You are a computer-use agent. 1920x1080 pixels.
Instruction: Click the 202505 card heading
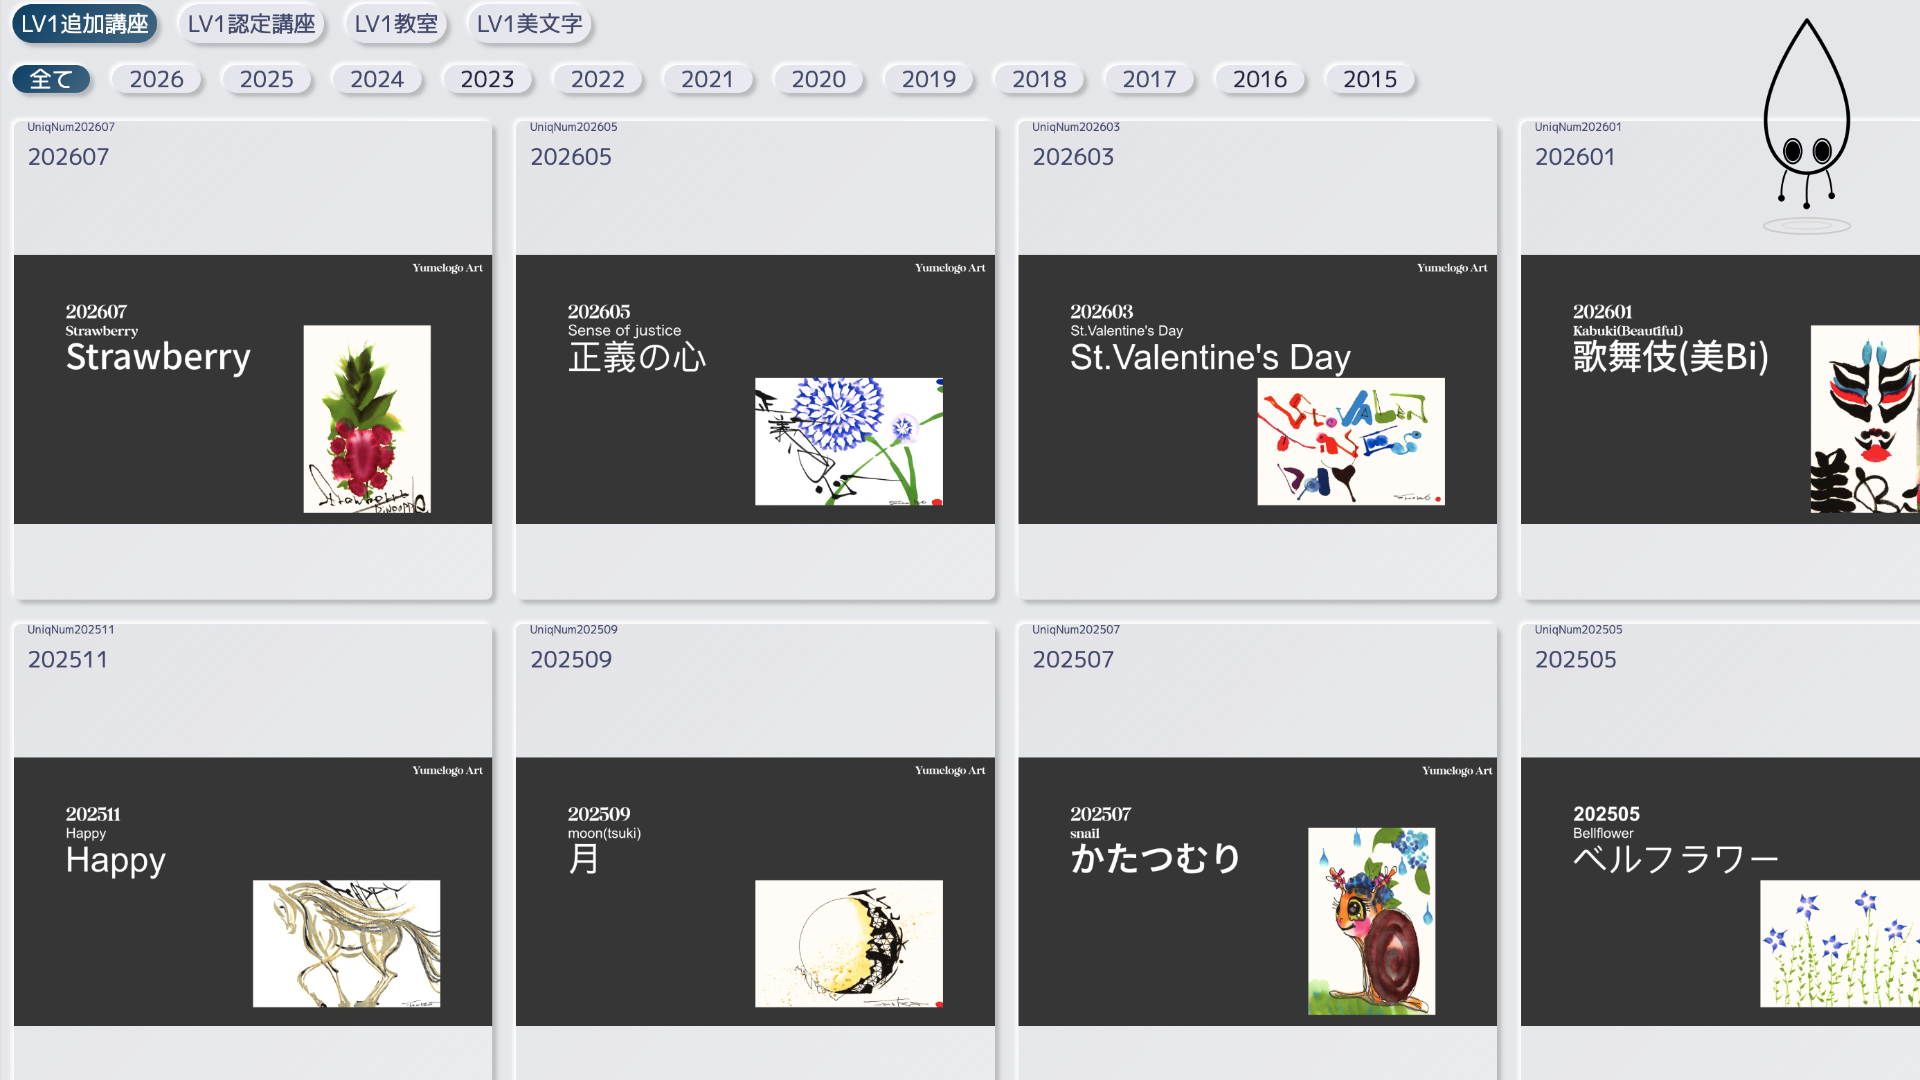[1575, 660]
